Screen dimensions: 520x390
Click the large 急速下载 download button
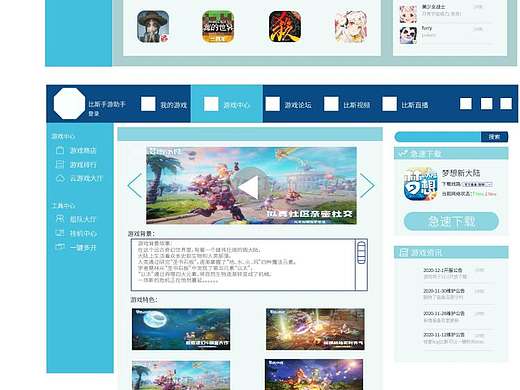click(x=451, y=221)
